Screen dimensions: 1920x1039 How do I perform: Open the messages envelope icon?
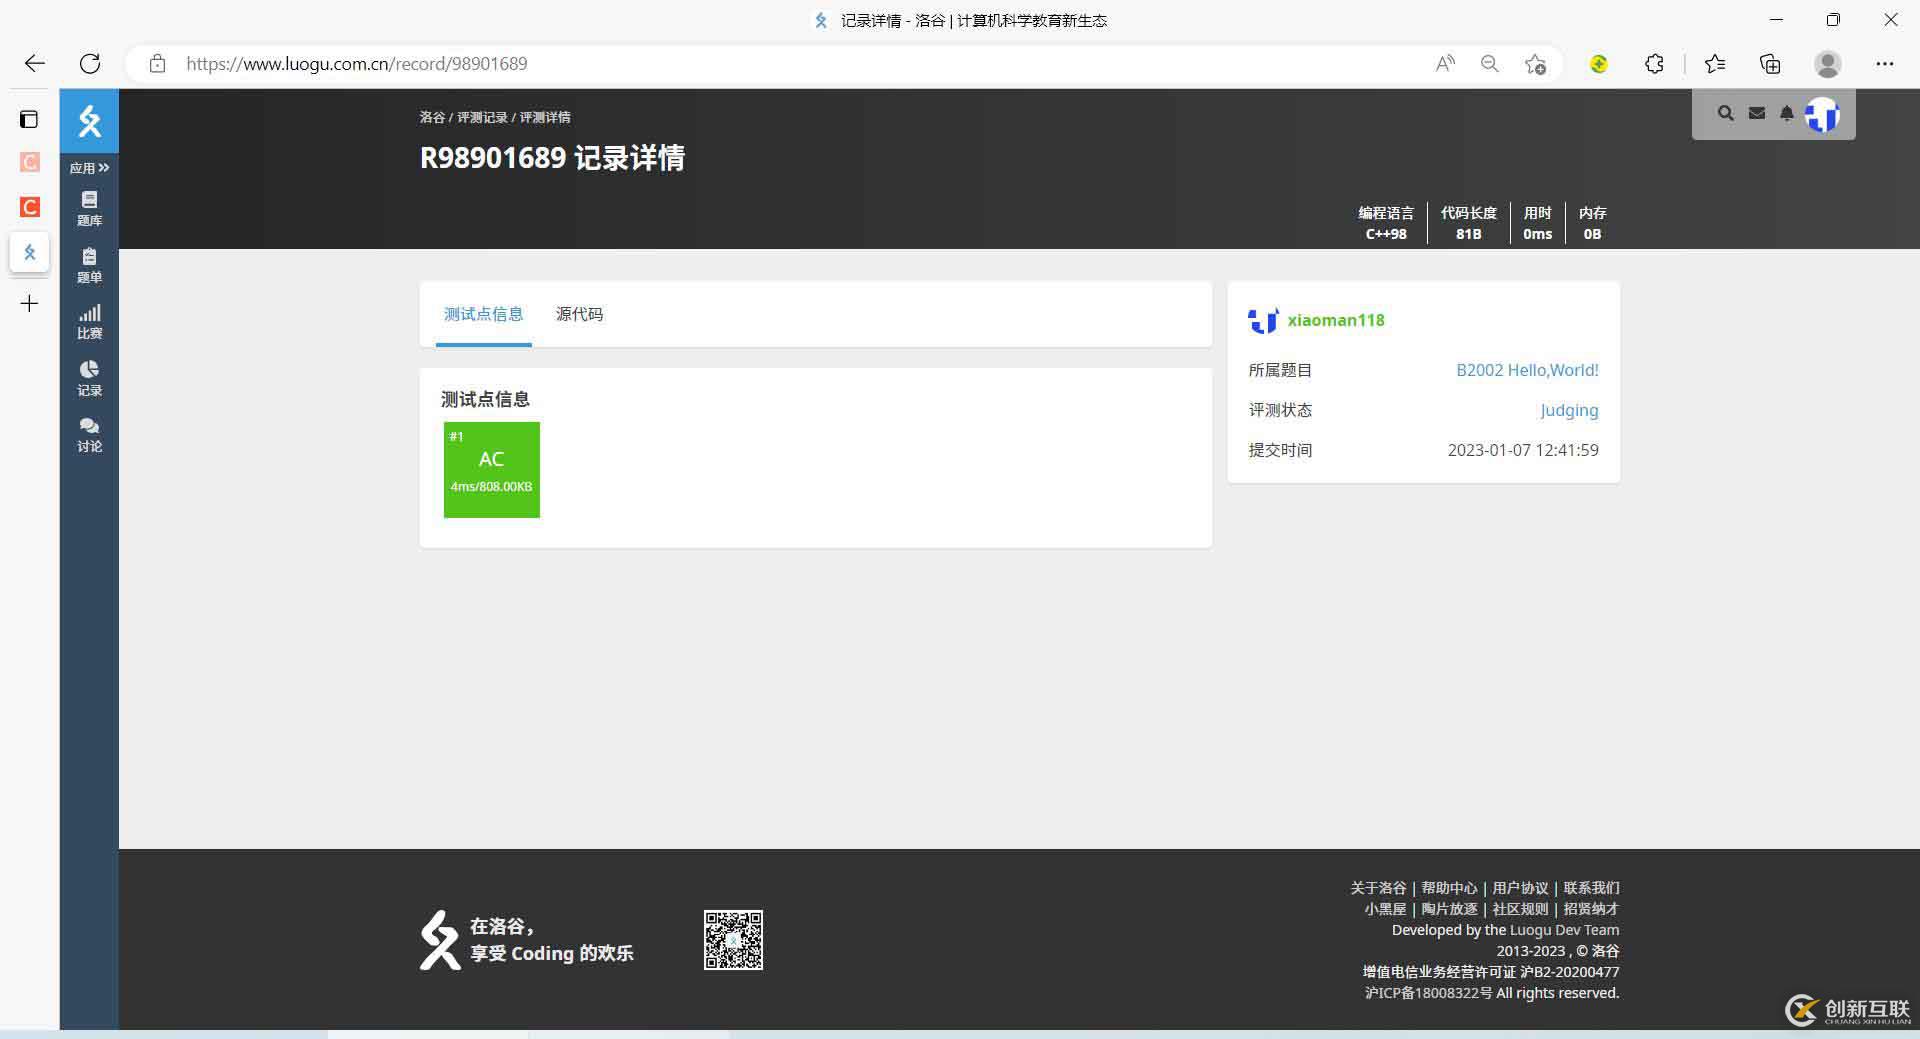1757,114
